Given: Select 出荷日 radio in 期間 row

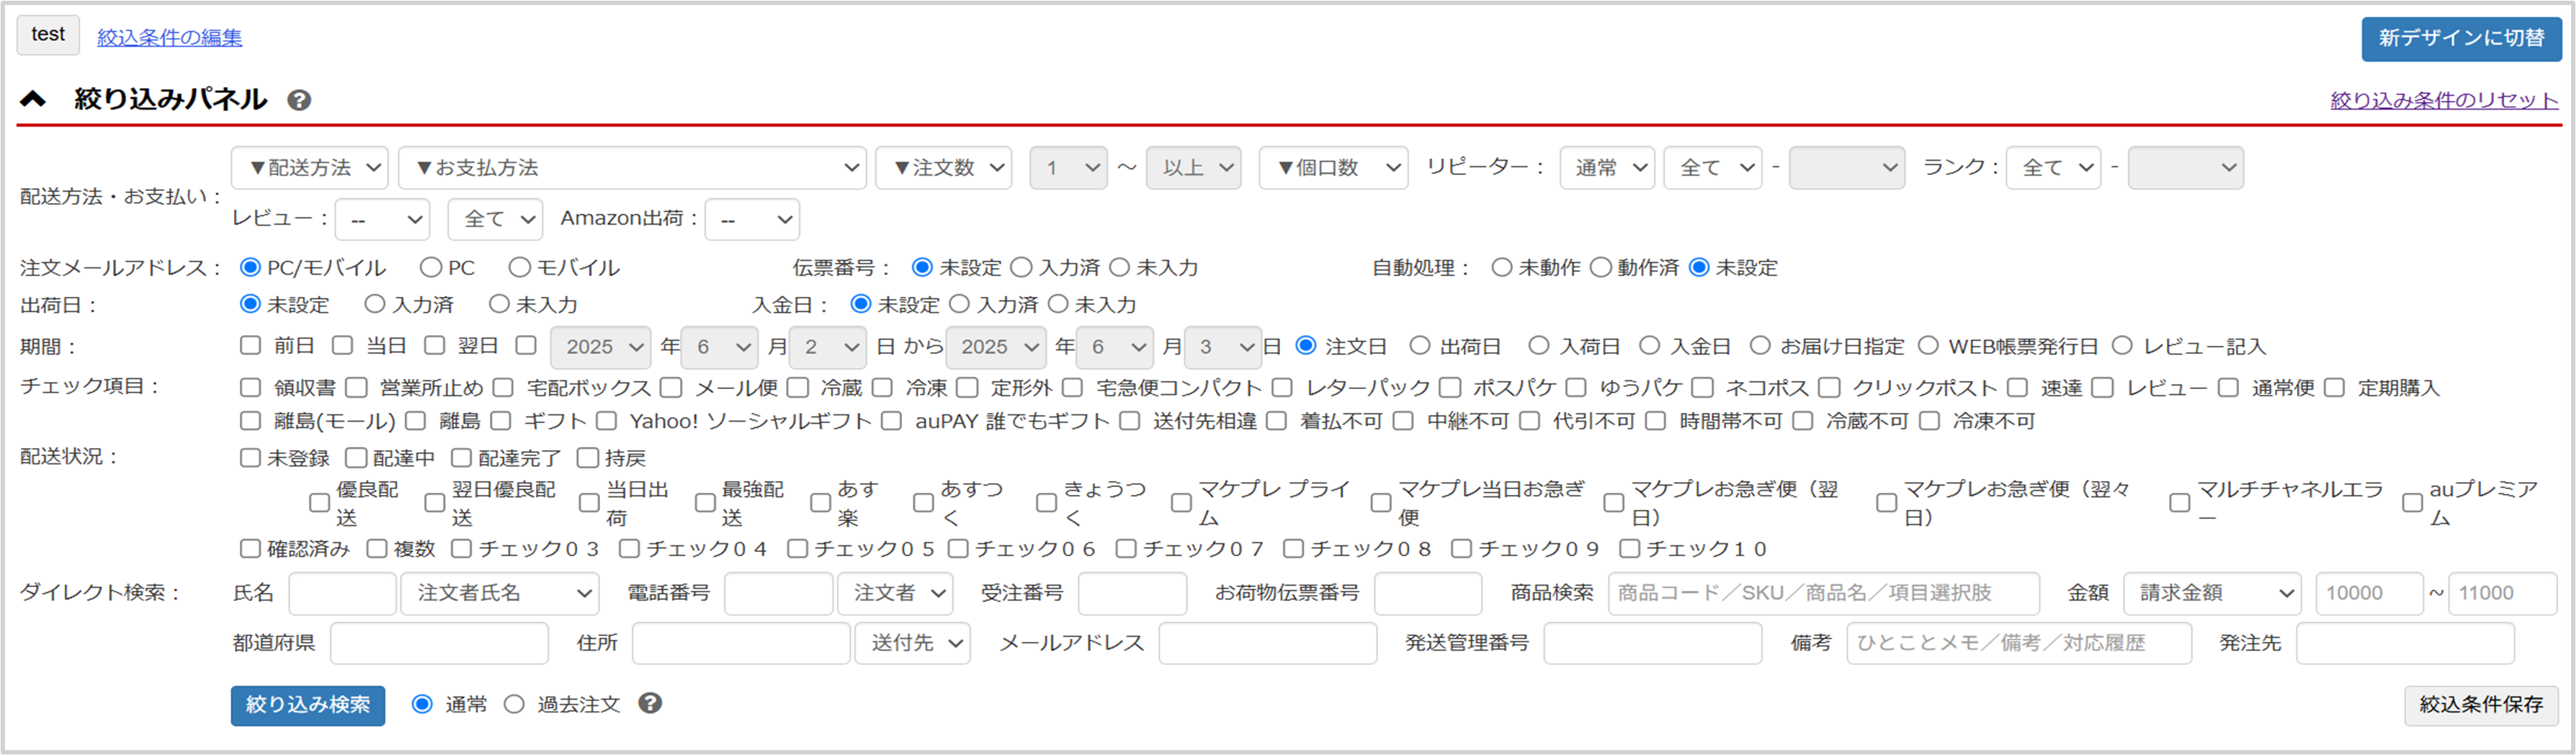Looking at the screenshot, I should [x=1419, y=346].
